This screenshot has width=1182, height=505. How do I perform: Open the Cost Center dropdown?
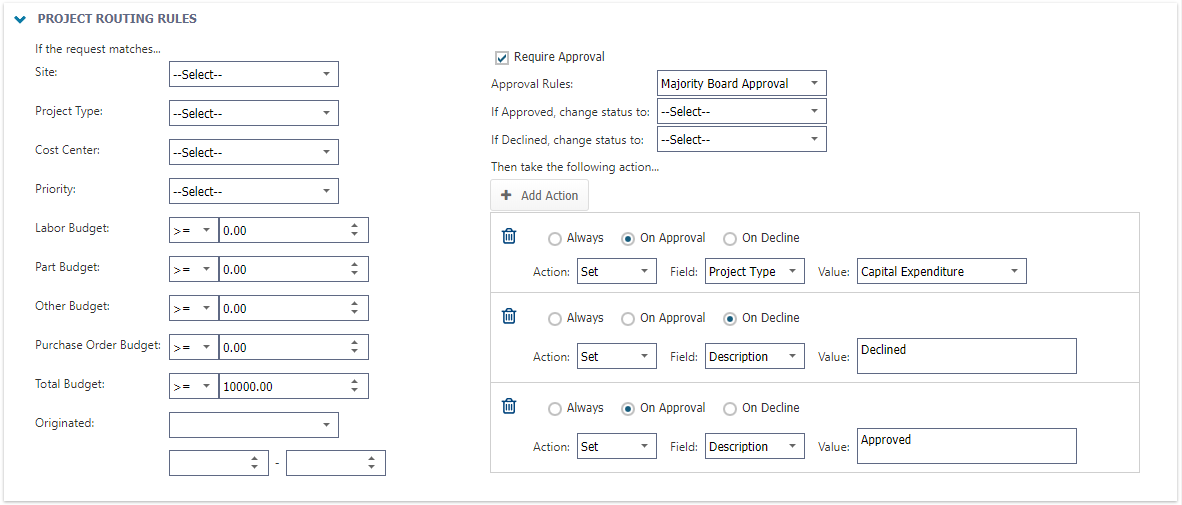pyautogui.click(x=254, y=152)
